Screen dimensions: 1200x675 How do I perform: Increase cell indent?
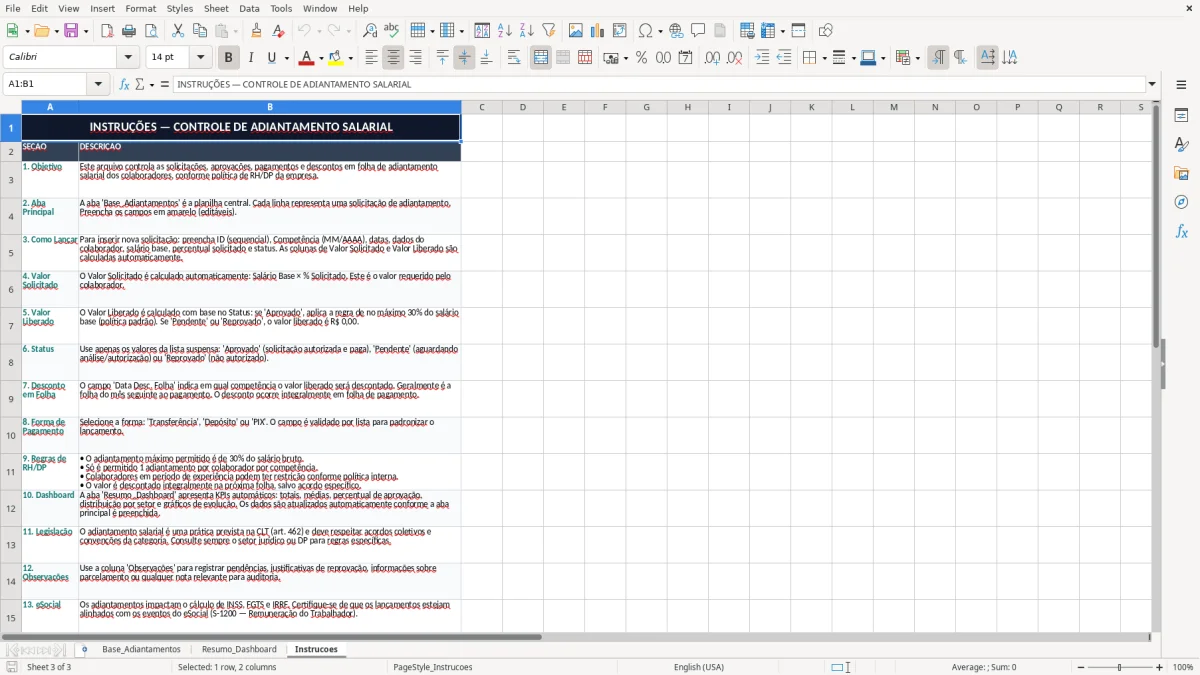762,58
